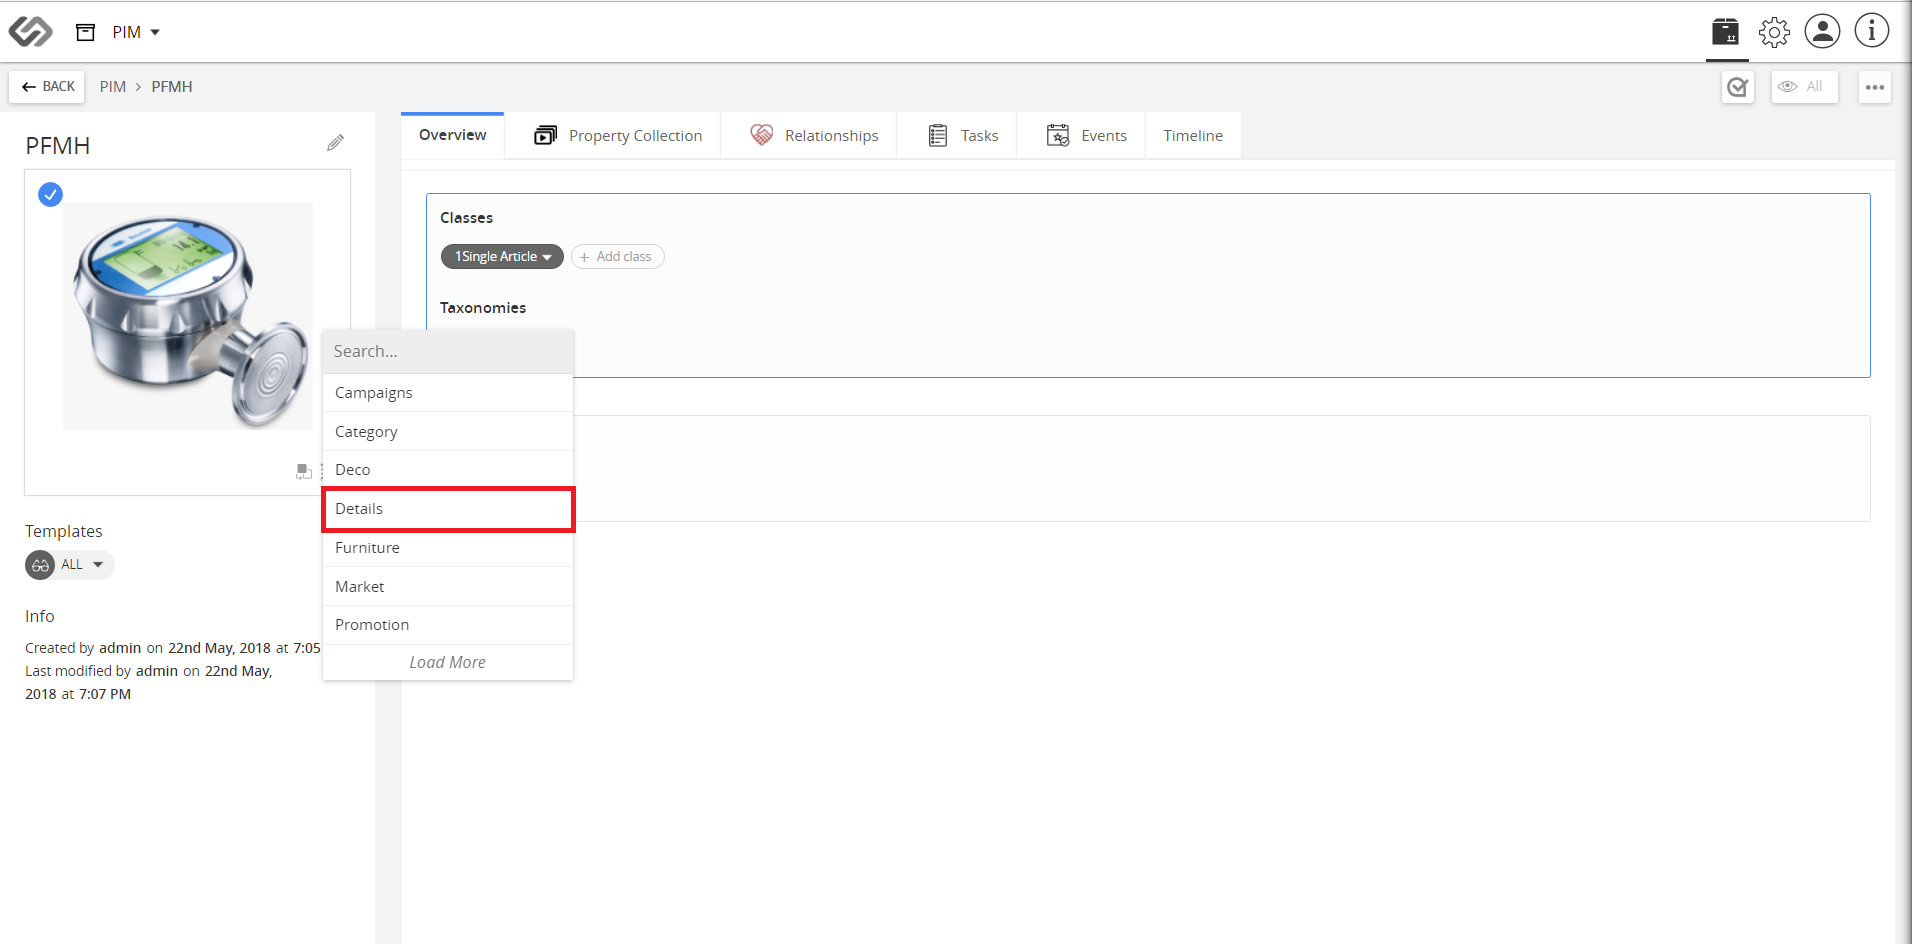This screenshot has height=944, width=1912.
Task: Switch to the Overview tab
Action: (x=452, y=135)
